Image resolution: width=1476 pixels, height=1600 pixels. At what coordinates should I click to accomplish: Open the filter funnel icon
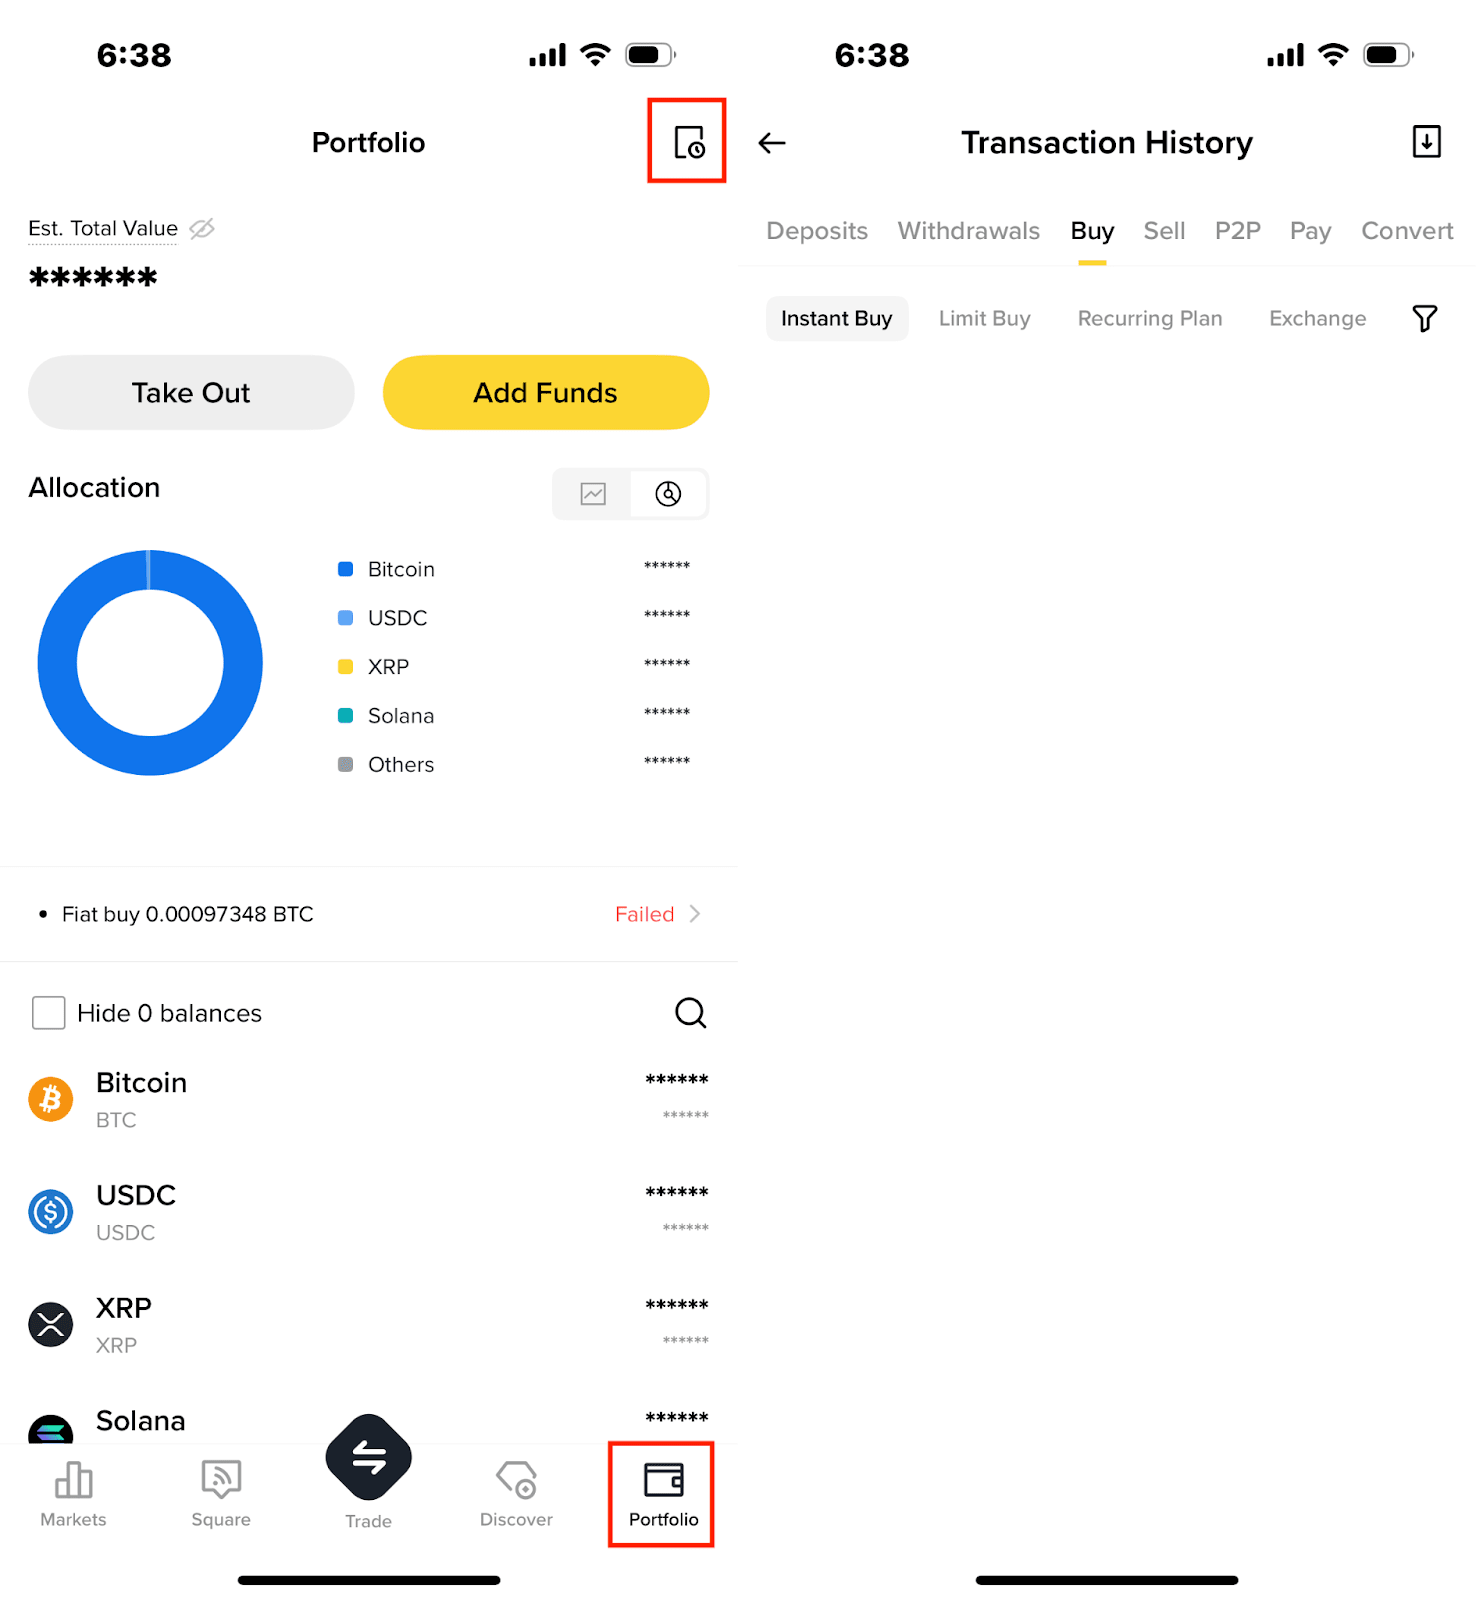[x=1424, y=319]
